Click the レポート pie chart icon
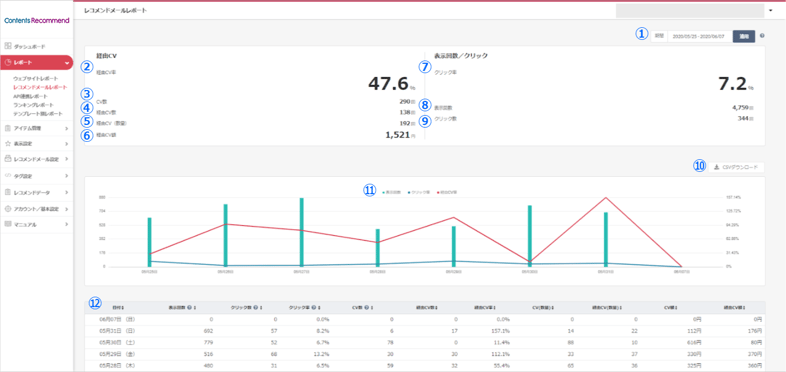 pyautogui.click(x=8, y=62)
